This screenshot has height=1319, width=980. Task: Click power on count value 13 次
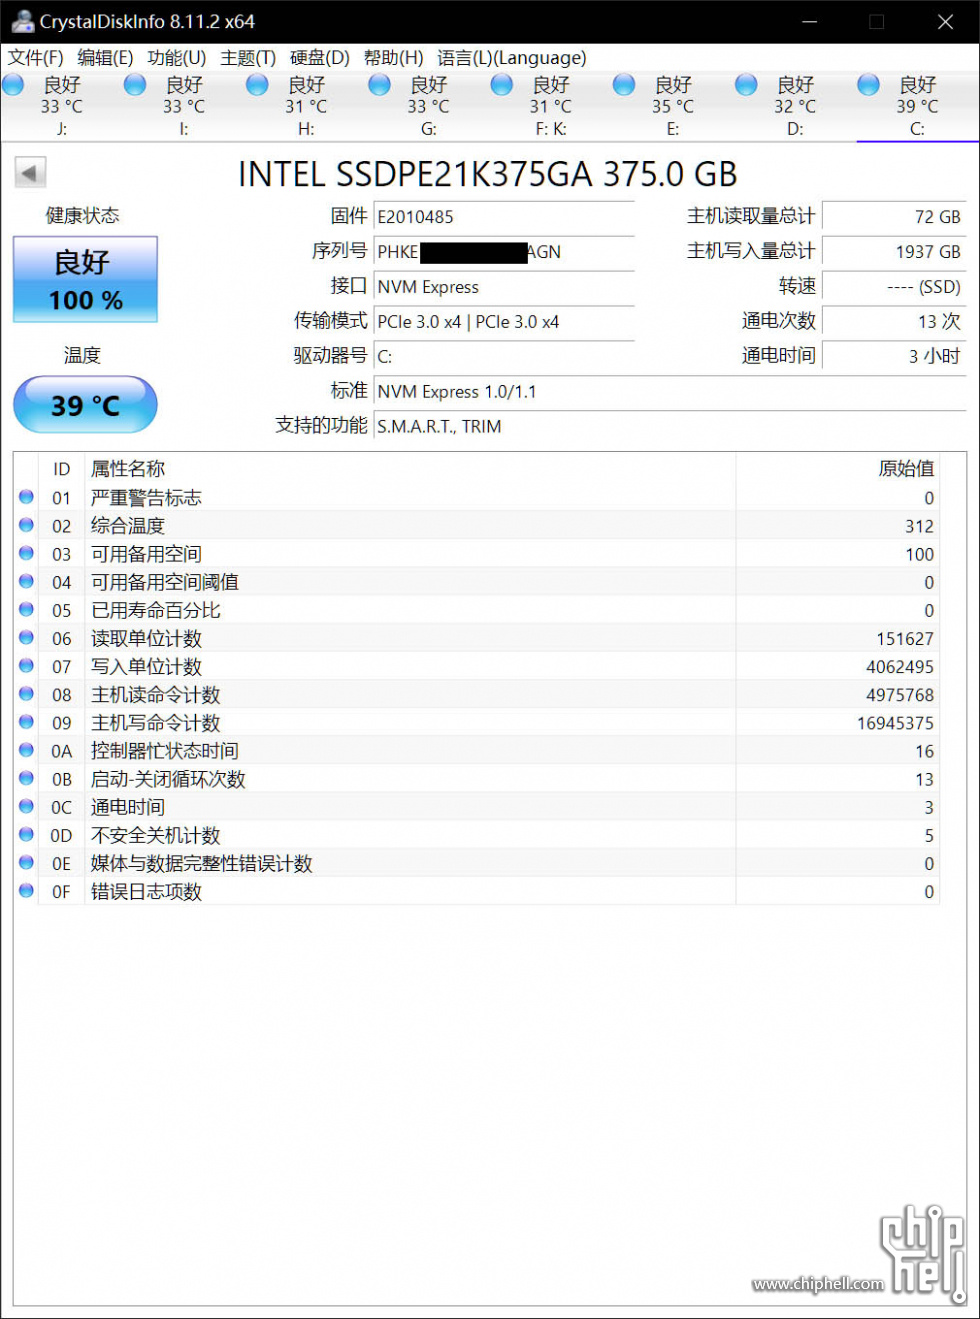coord(894,322)
